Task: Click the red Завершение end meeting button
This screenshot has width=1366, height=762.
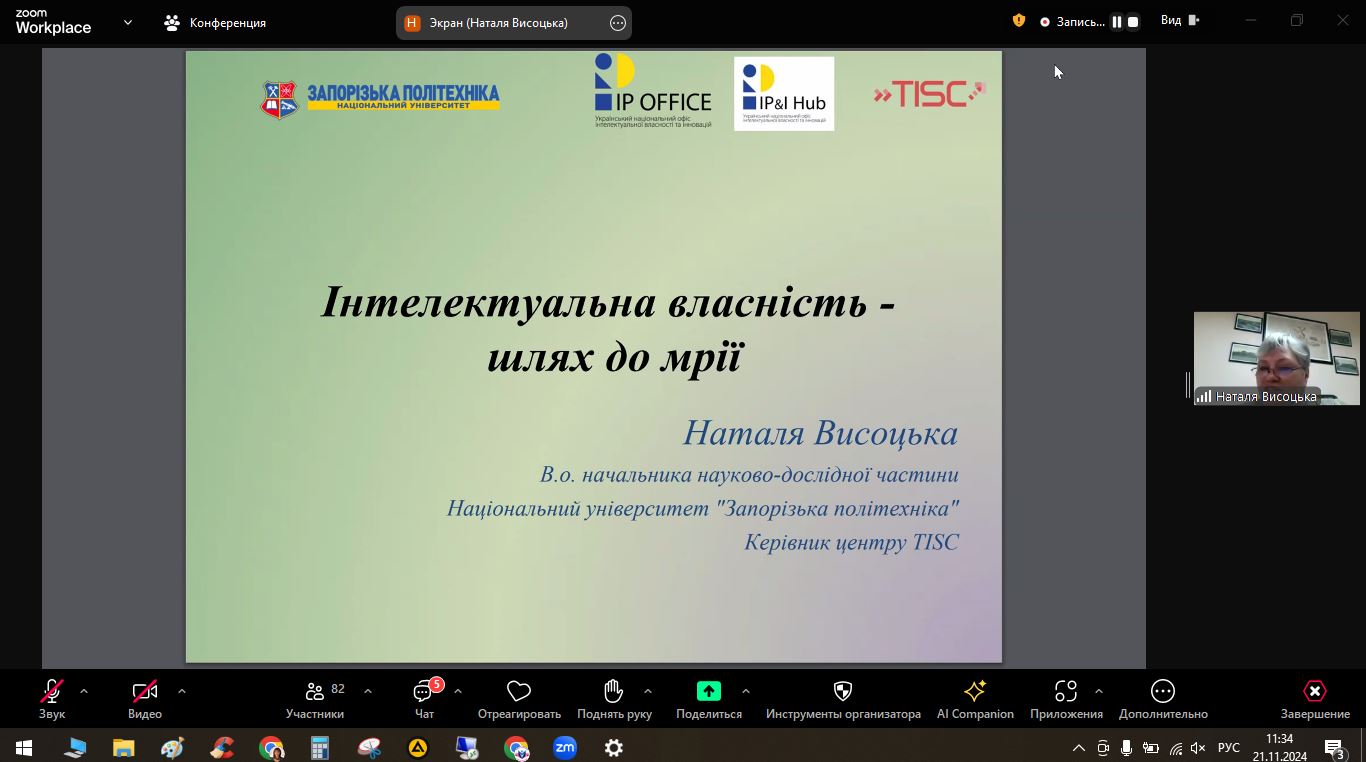Action: [x=1314, y=692]
